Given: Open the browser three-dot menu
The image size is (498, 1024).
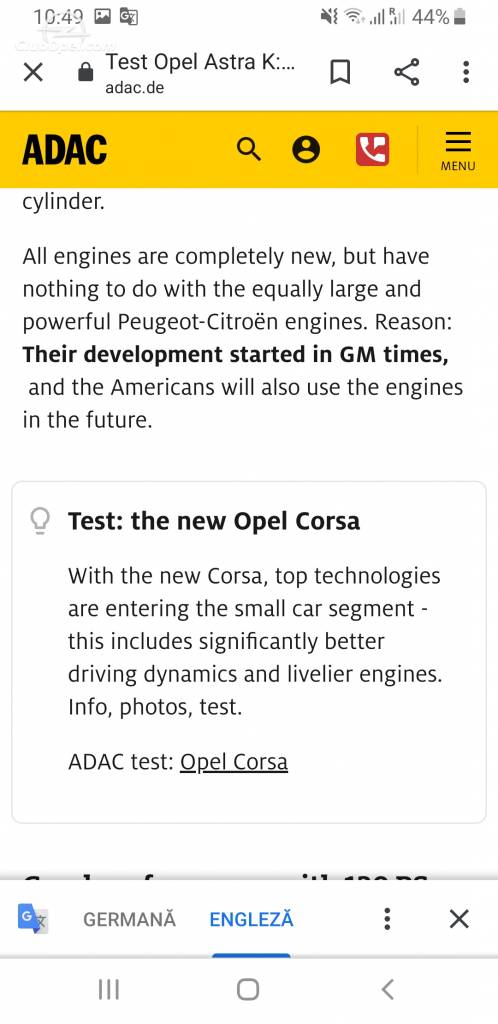Looking at the screenshot, I should (465, 72).
